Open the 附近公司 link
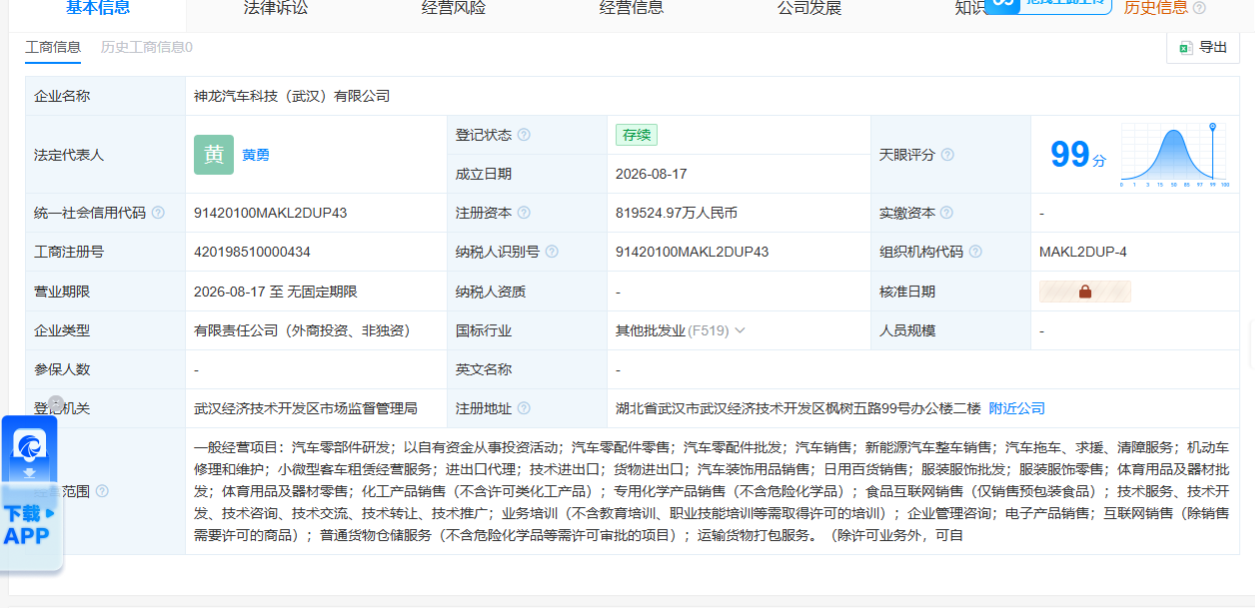This screenshot has height=608, width=1255. 1017,408
